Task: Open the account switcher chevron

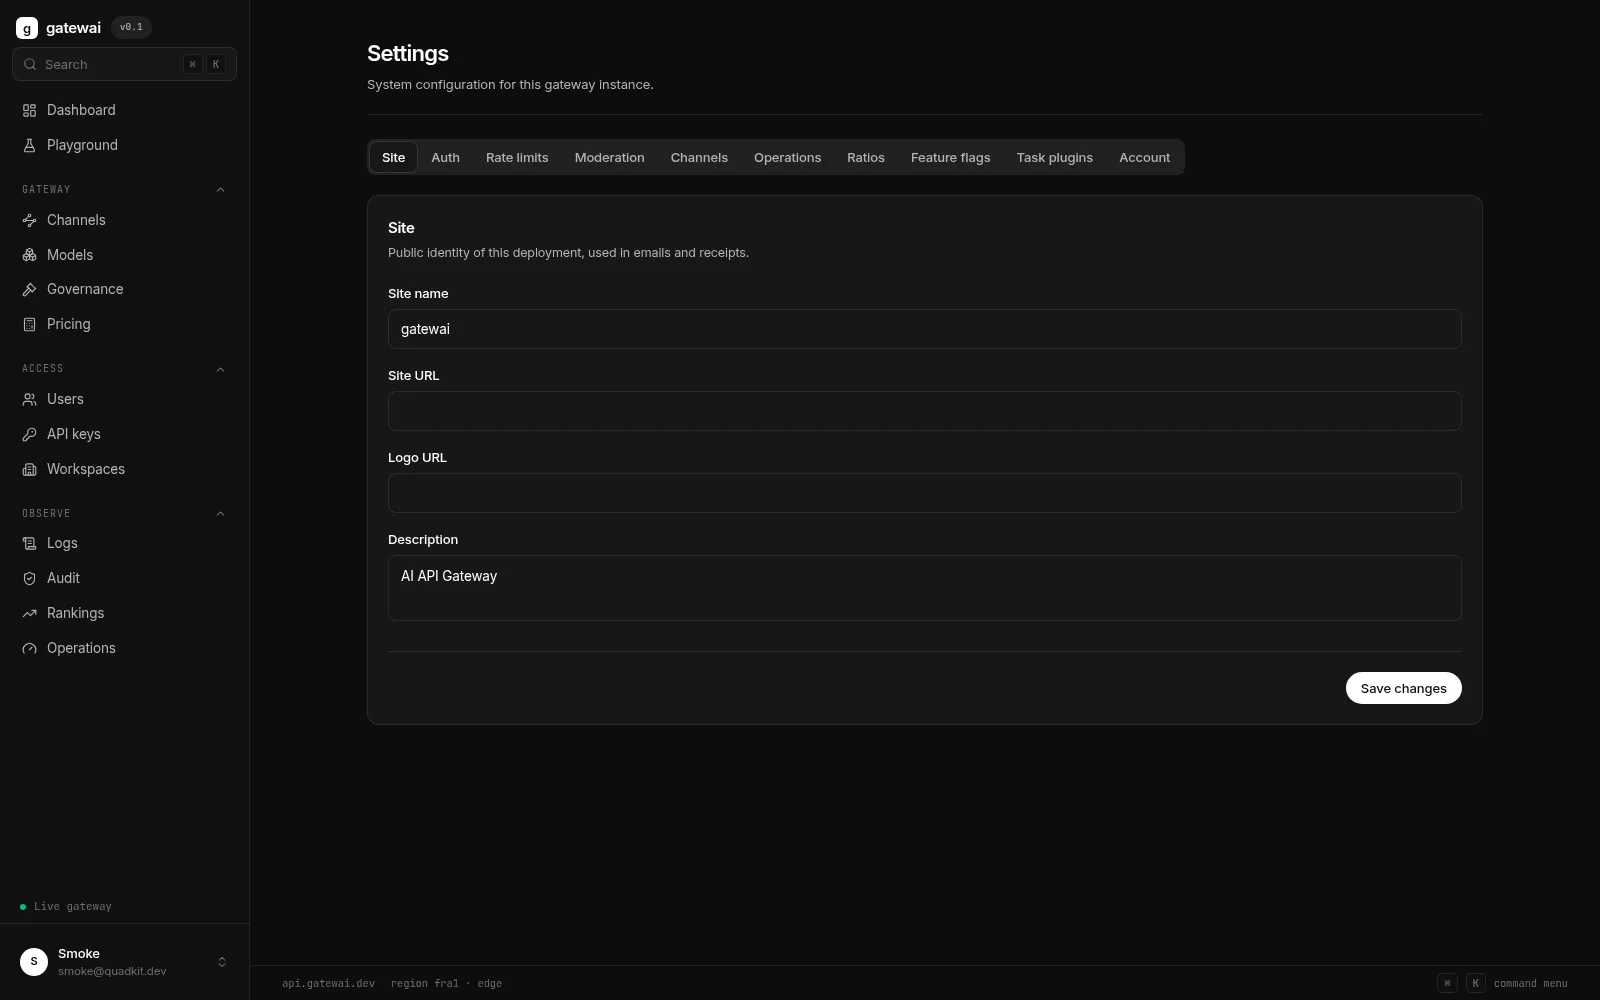Action: [222, 962]
